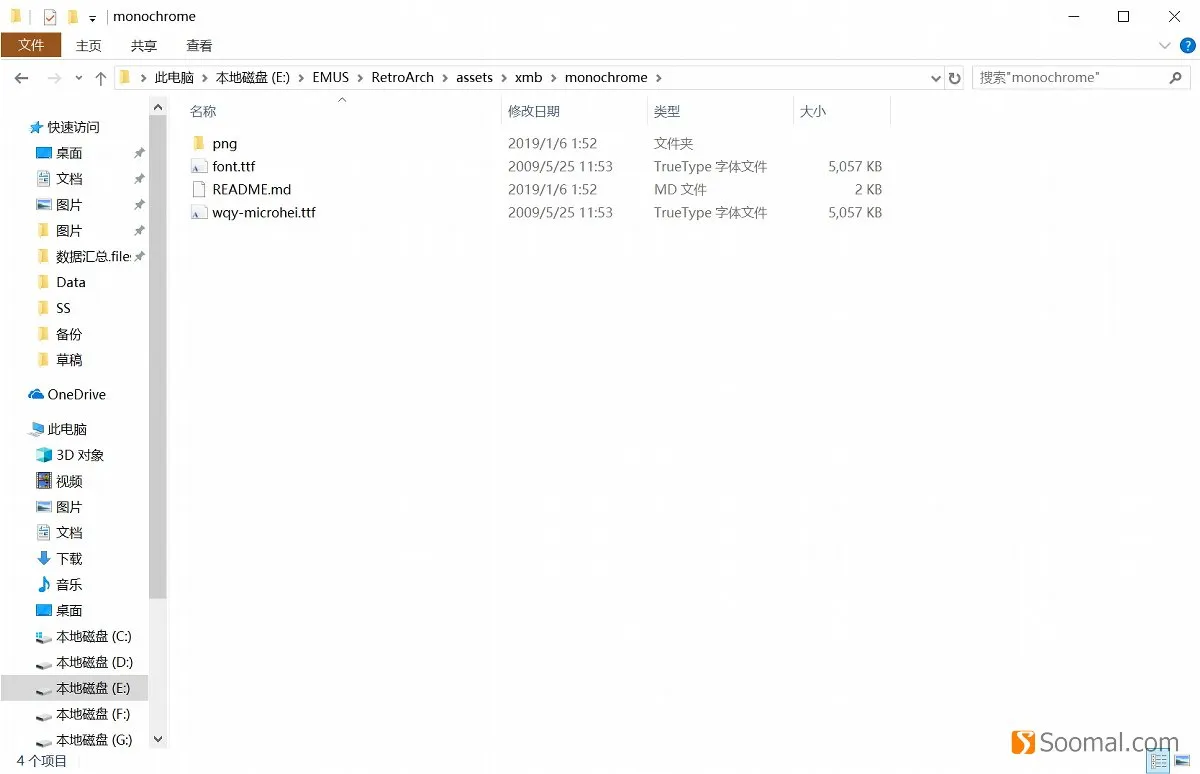Click assets in the address breadcrumb

[x=475, y=78]
